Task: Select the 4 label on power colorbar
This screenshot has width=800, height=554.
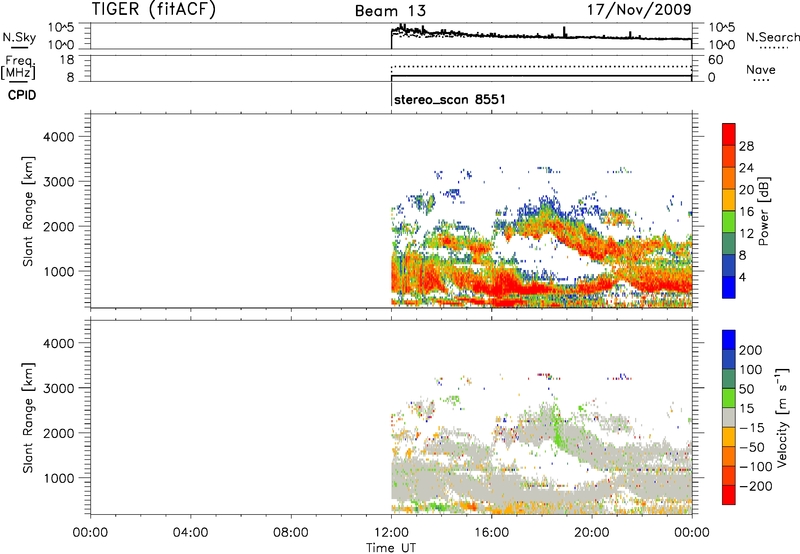Action: pyautogui.click(x=742, y=278)
